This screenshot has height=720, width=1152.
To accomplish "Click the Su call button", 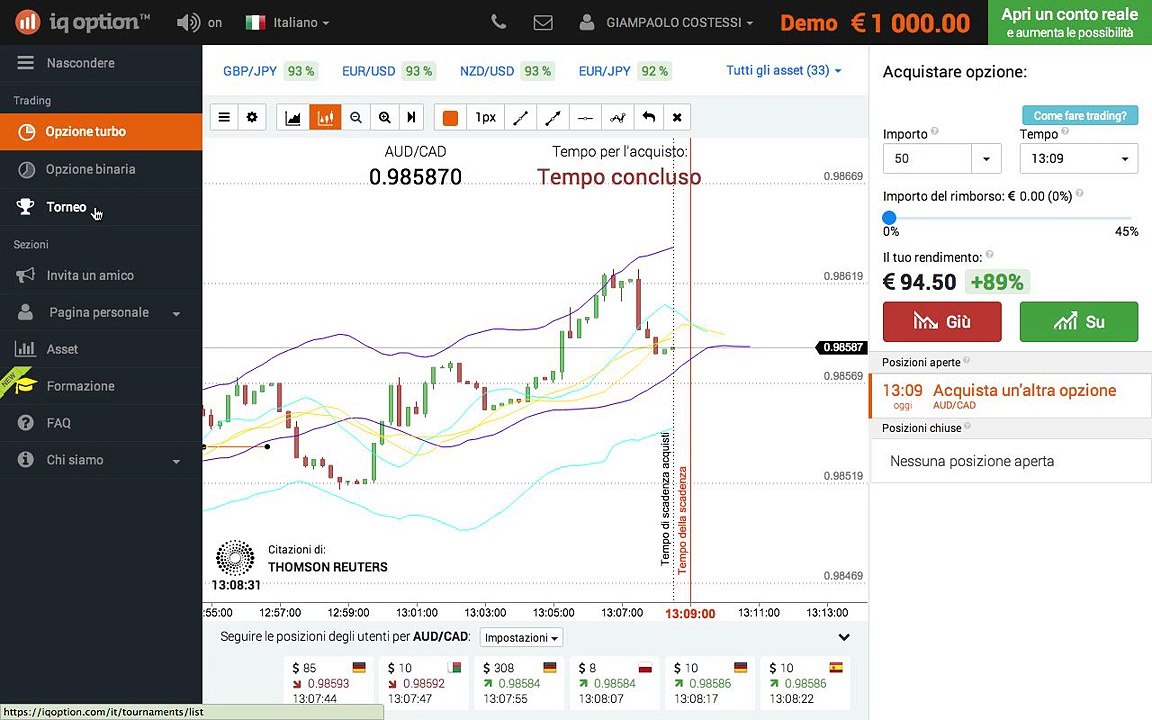I will 1079,322.
